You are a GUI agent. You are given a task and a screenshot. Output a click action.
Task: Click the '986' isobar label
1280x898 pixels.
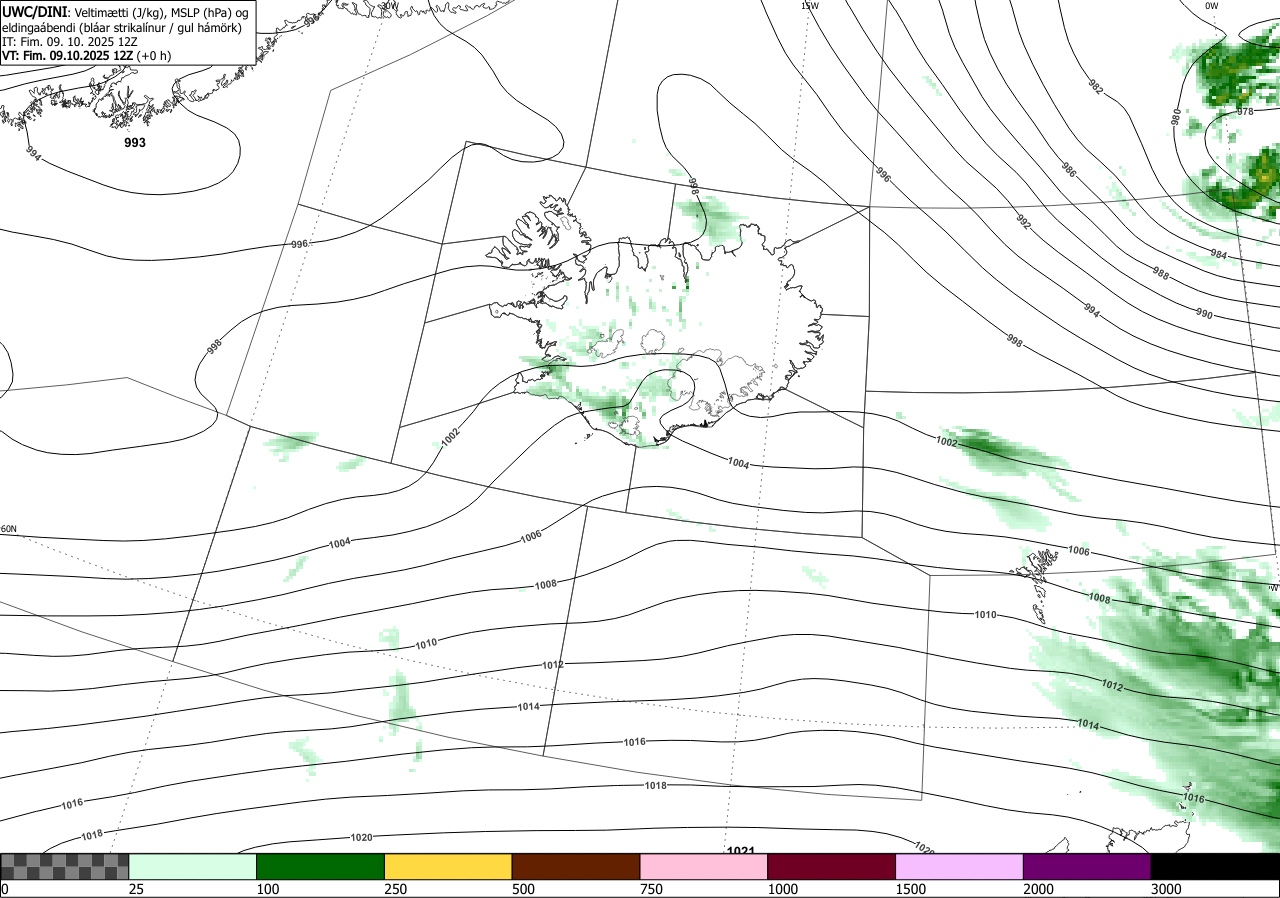click(1069, 171)
